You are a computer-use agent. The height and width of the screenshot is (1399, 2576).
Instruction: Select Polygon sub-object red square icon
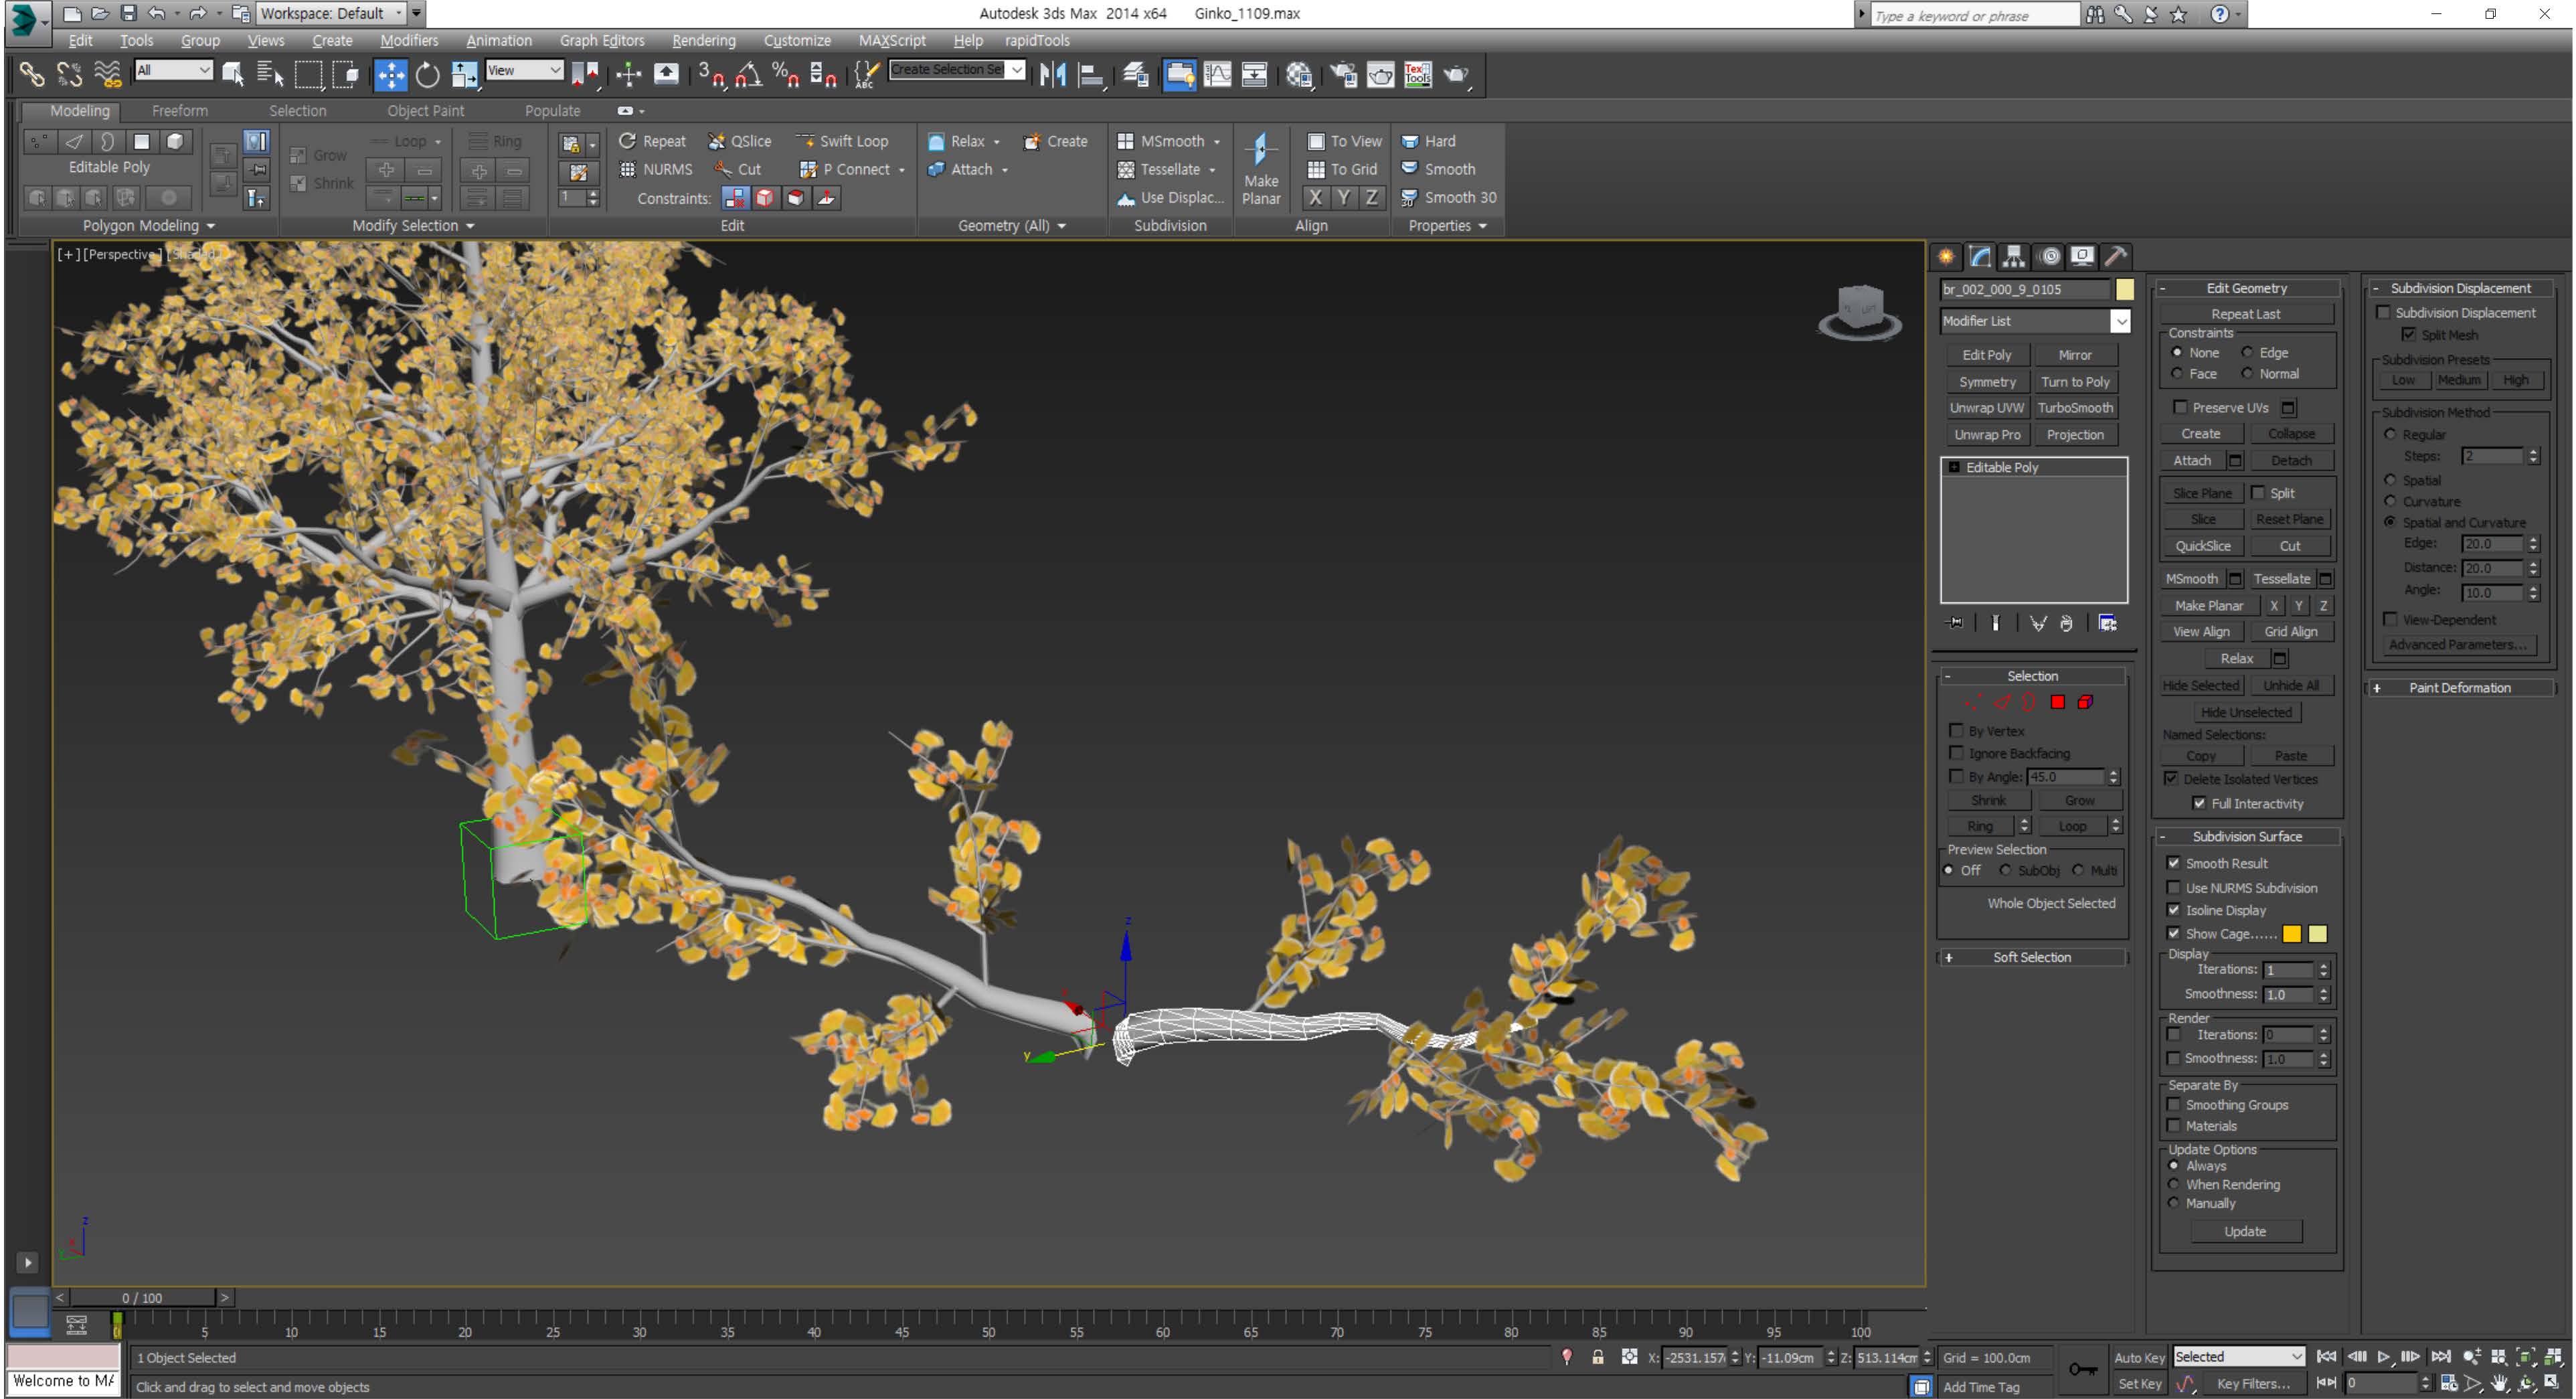click(2057, 702)
